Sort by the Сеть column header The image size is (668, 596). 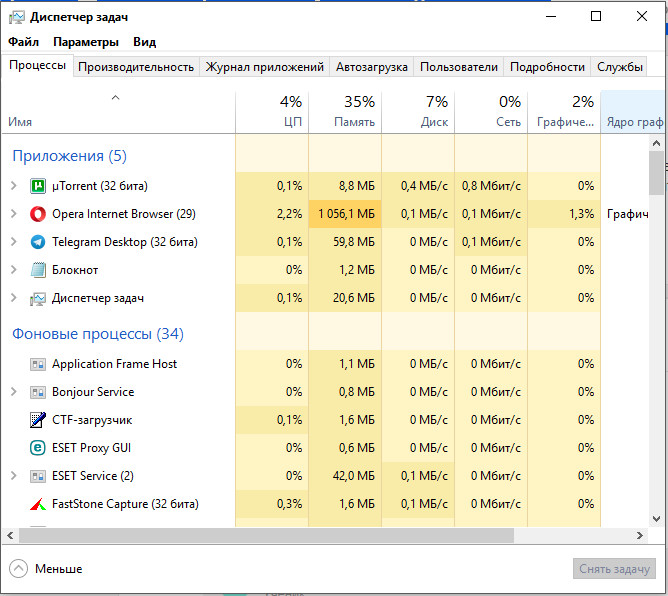[491, 112]
